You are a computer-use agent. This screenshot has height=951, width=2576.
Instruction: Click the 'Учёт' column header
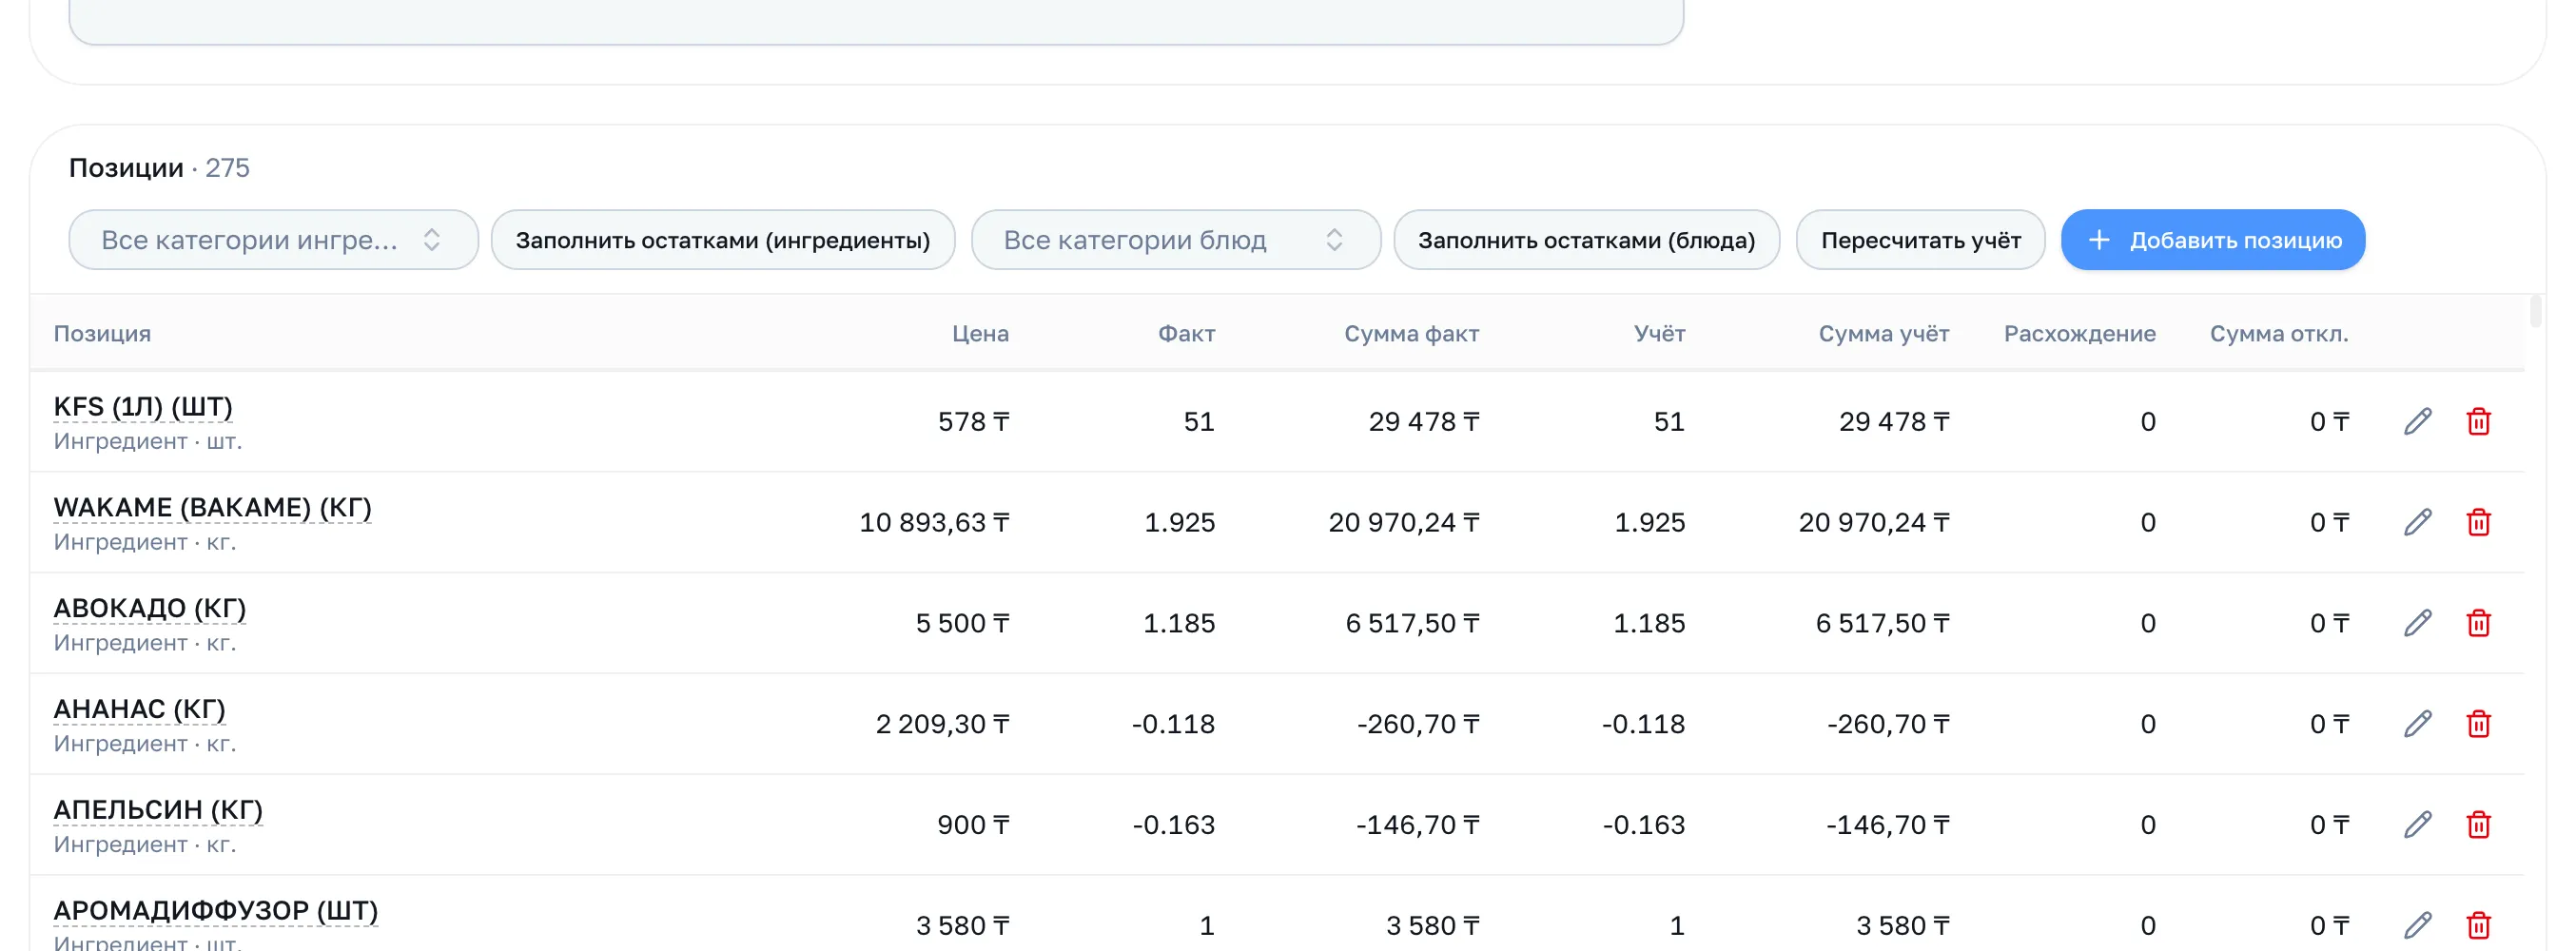click(x=1659, y=334)
